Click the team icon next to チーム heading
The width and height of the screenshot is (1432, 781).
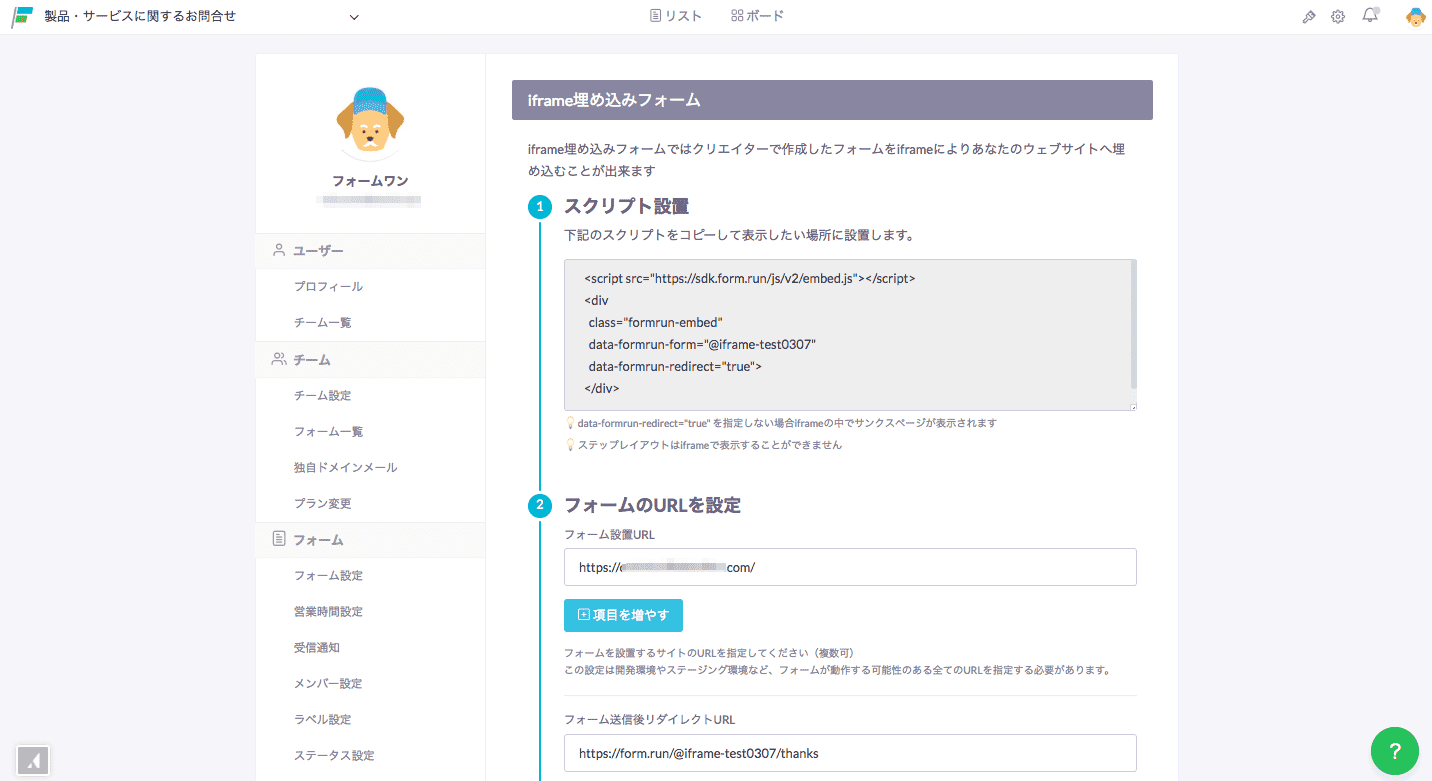tap(278, 358)
